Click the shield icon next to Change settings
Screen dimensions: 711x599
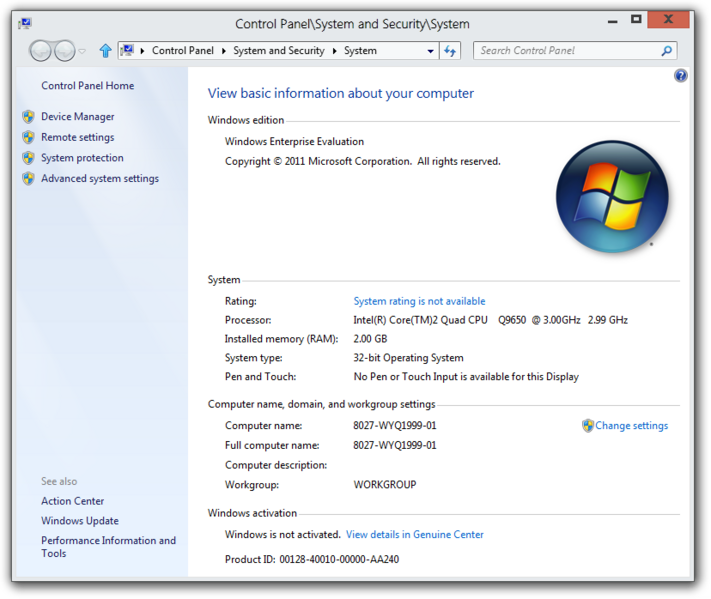coord(588,426)
